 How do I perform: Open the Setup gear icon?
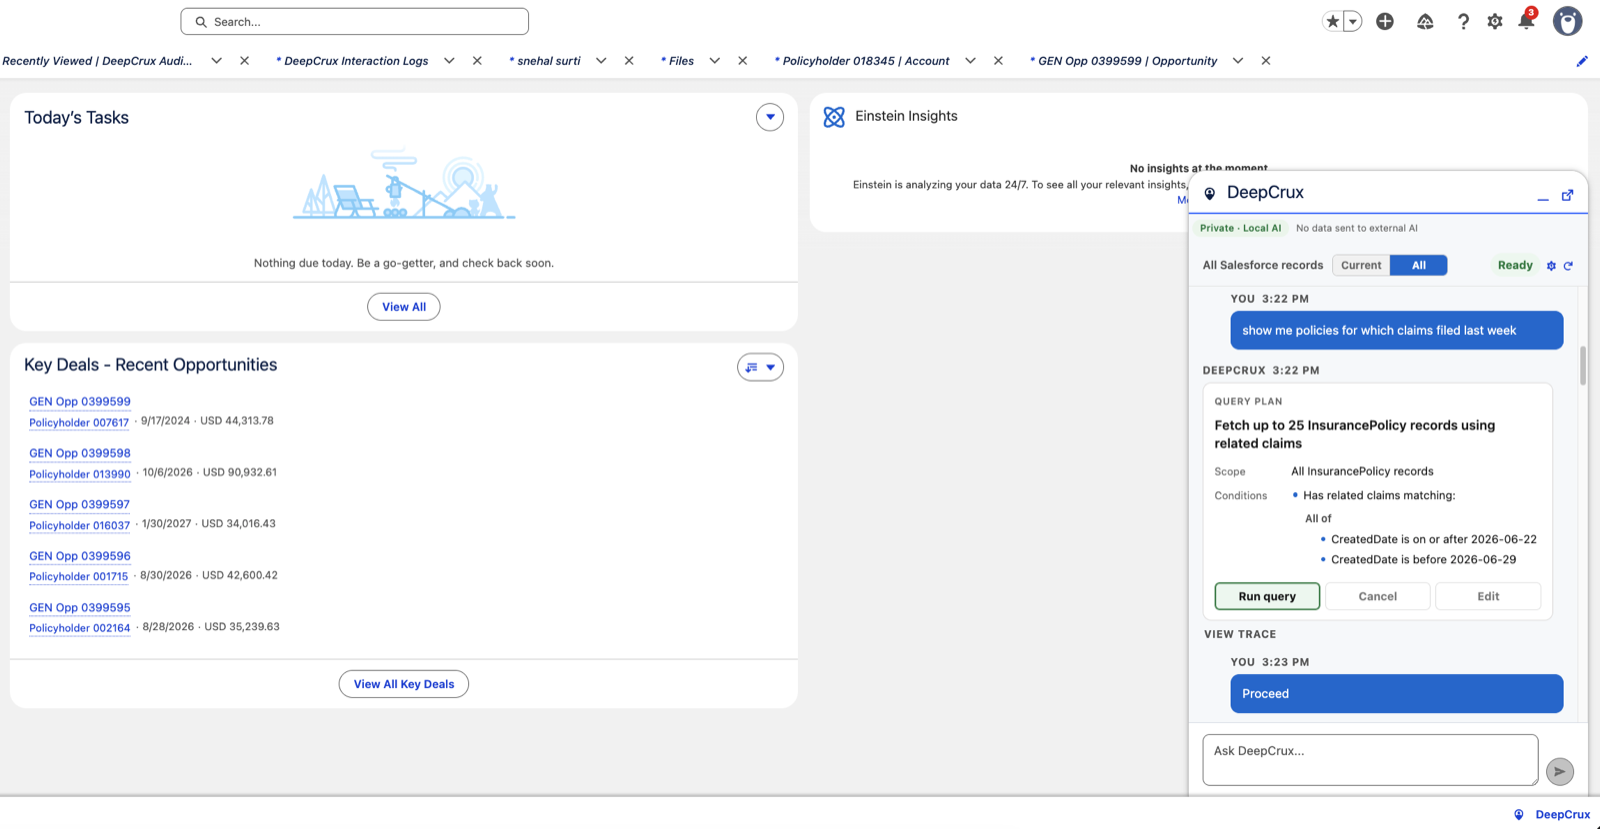coord(1495,21)
